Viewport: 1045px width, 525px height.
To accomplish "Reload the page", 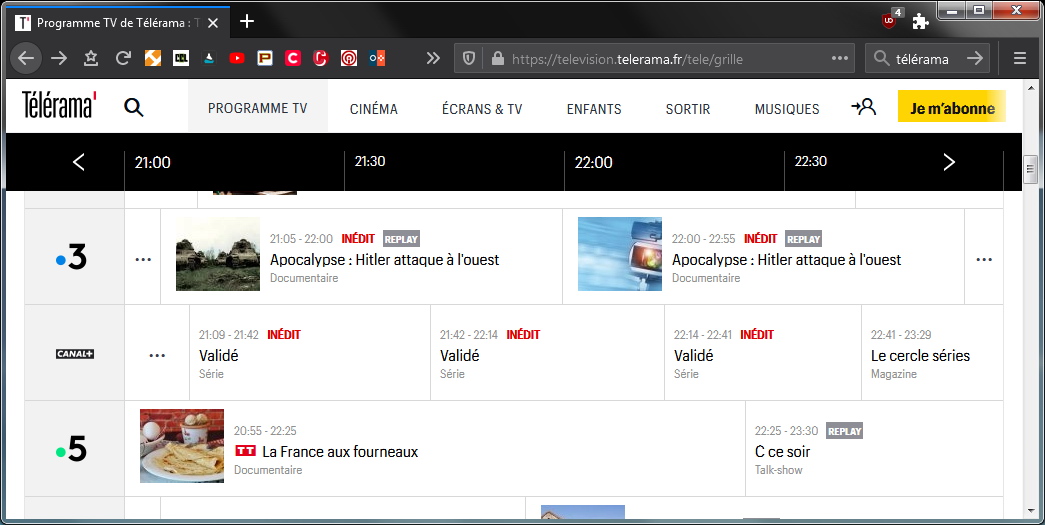I will click(x=123, y=58).
